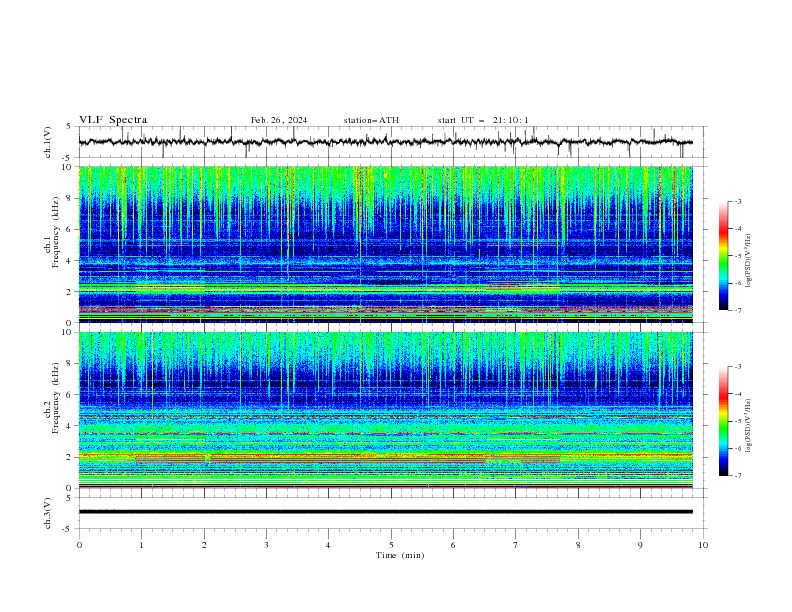Click inside the ch.1 spectrogram panel
Image resolution: width=792 pixels, height=612 pixels.
click(386, 244)
